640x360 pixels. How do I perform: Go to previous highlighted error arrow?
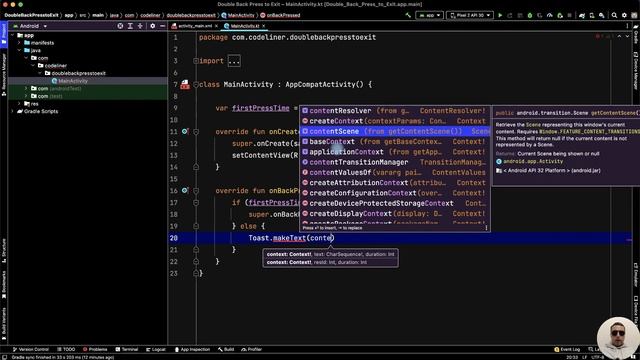pos(619,36)
